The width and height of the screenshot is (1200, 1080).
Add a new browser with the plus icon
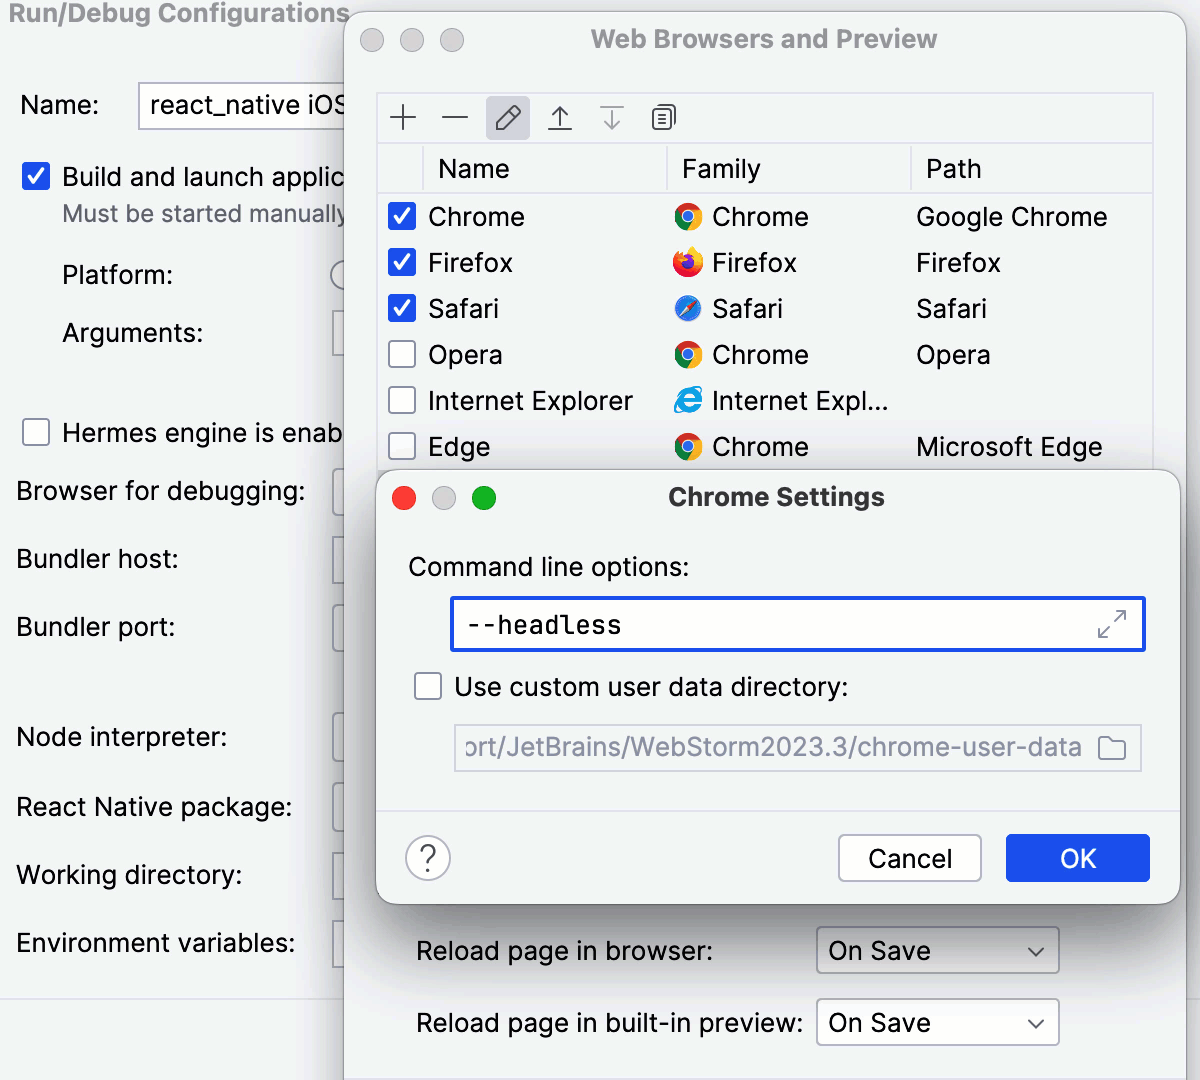point(403,117)
